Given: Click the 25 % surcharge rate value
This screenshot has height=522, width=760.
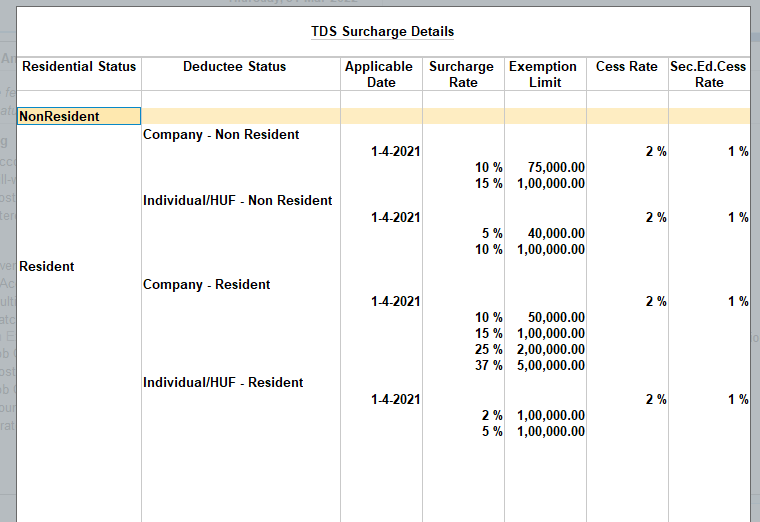Looking at the screenshot, I should click(x=489, y=349).
